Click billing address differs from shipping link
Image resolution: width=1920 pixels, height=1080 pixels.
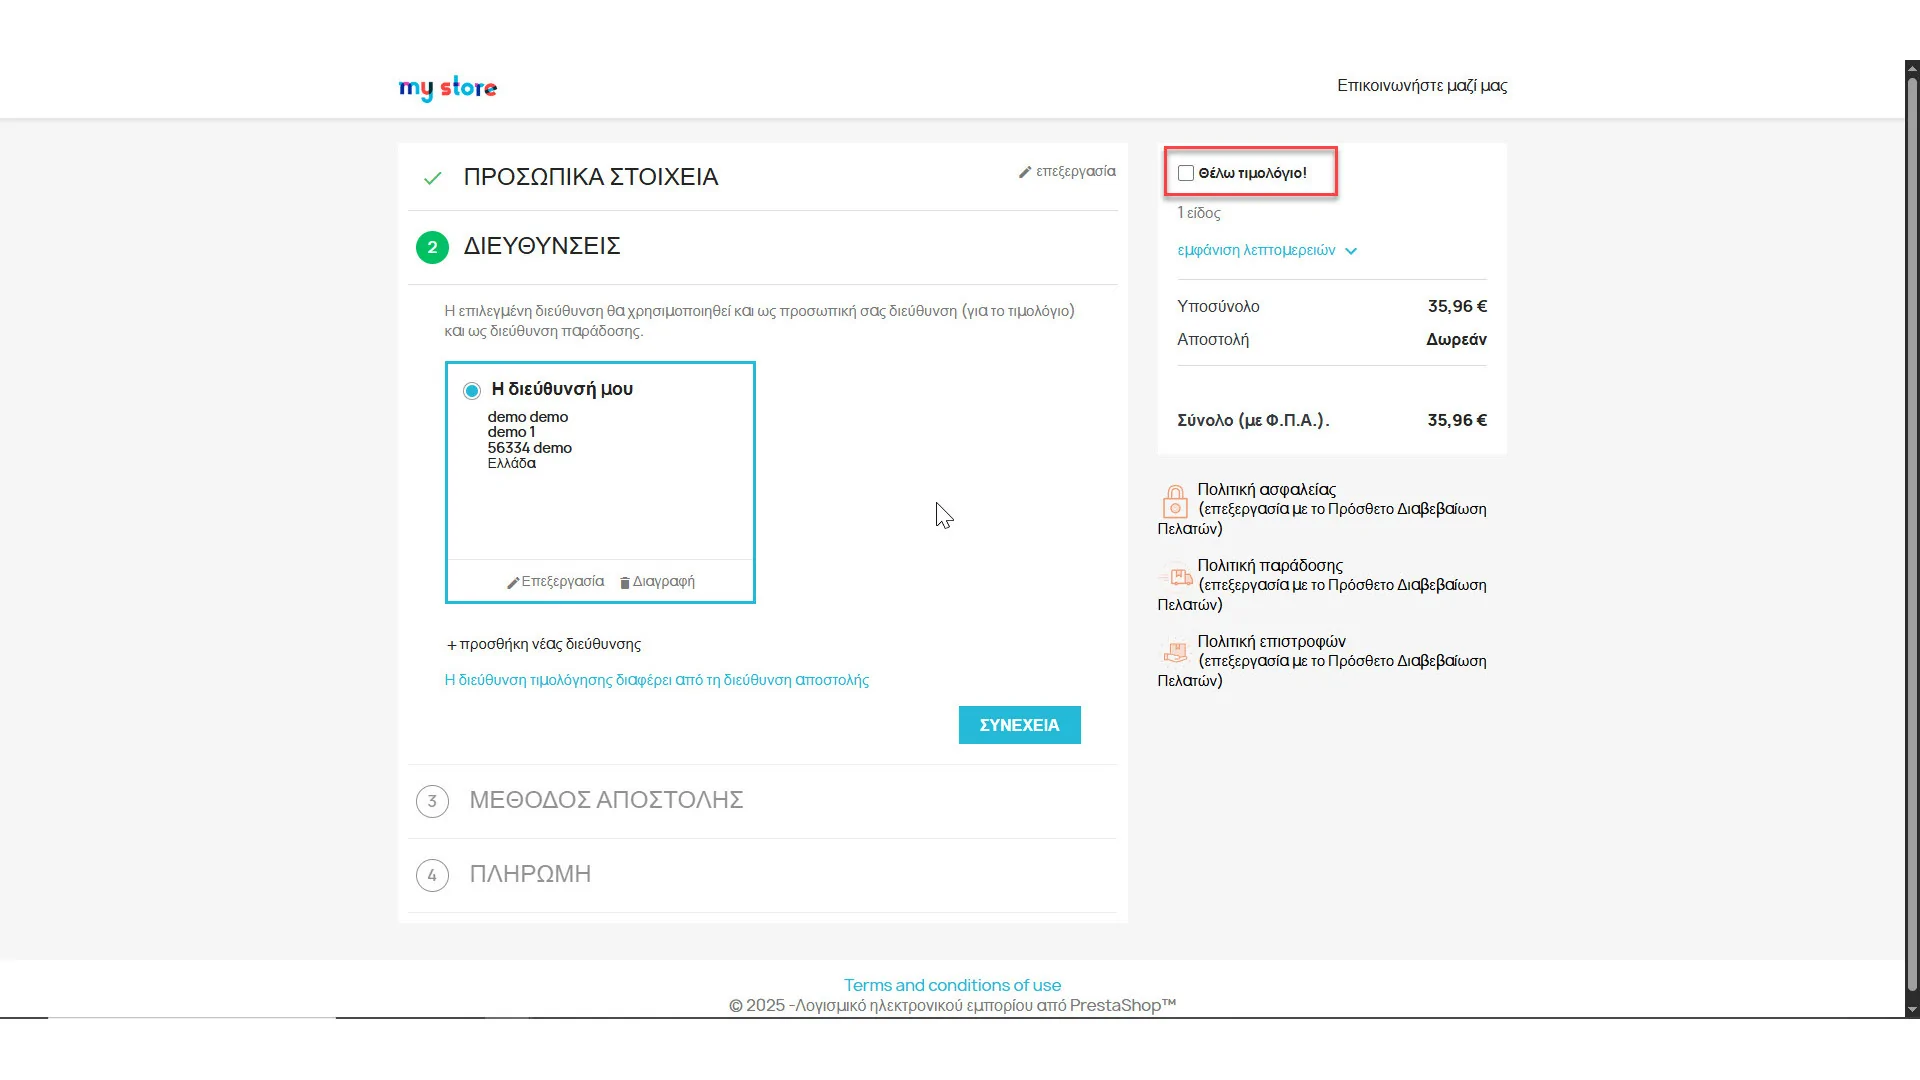(x=656, y=680)
